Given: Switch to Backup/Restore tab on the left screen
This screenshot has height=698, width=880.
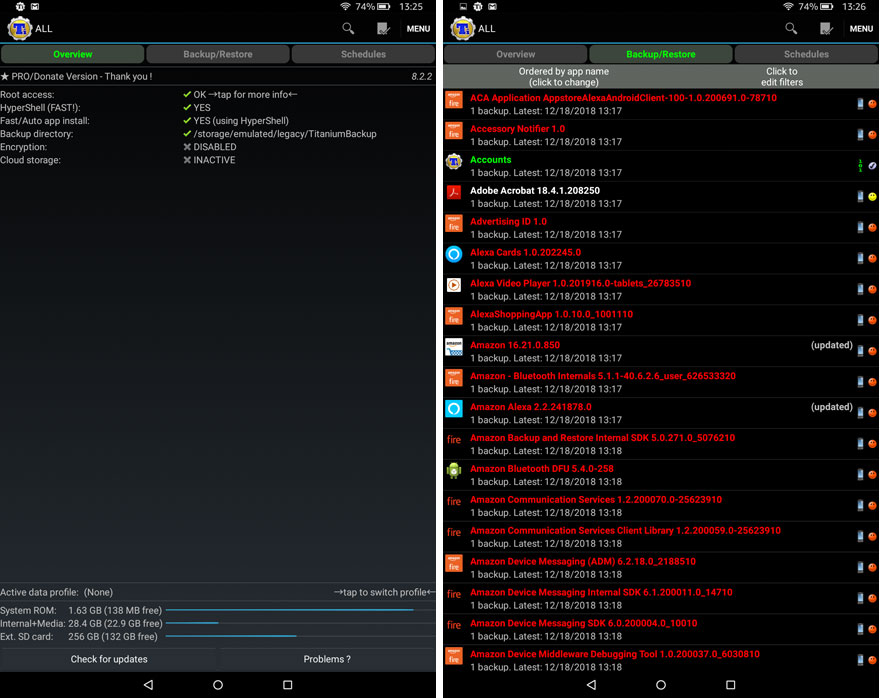Looking at the screenshot, I should 218,54.
